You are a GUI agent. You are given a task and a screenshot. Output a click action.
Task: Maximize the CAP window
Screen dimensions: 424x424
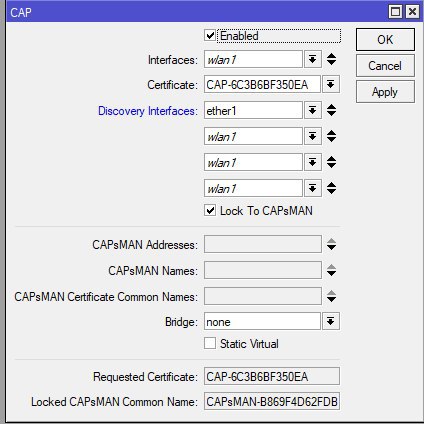point(395,12)
